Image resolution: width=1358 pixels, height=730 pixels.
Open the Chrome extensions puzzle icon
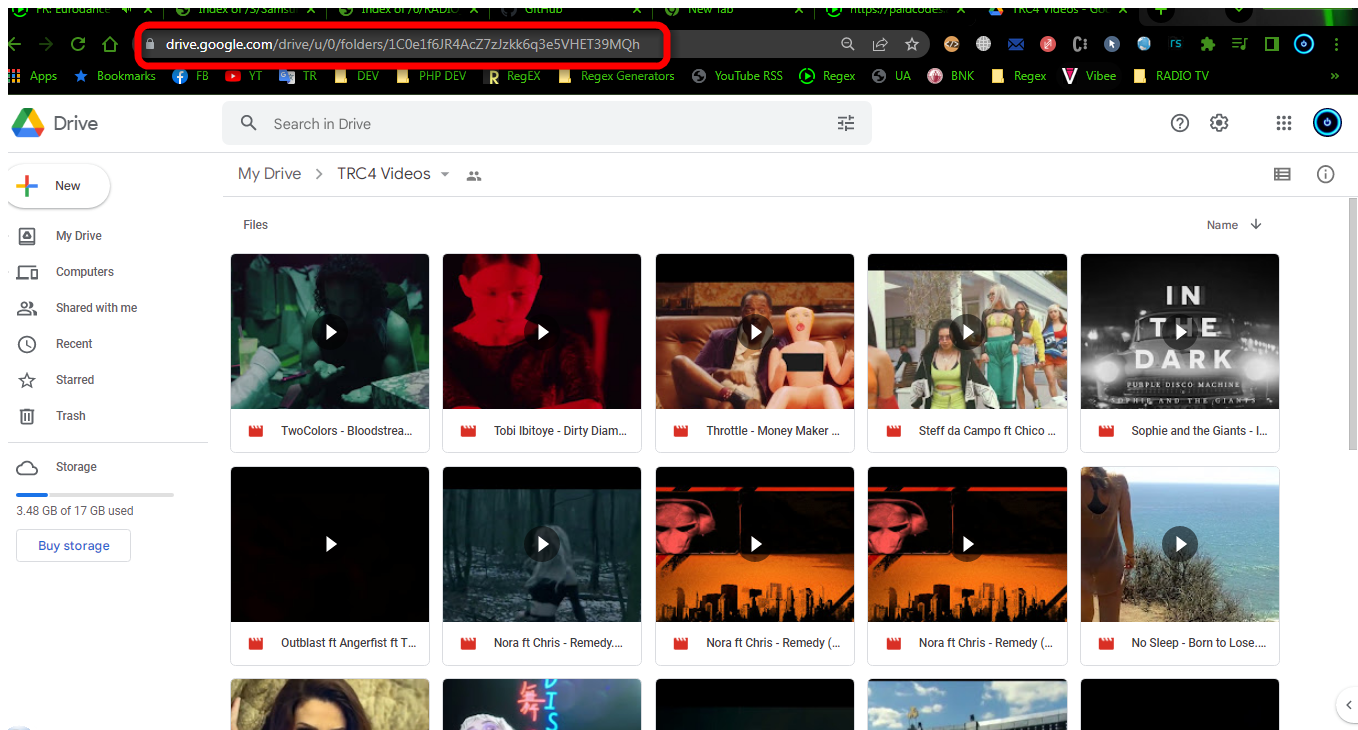[x=1208, y=44]
